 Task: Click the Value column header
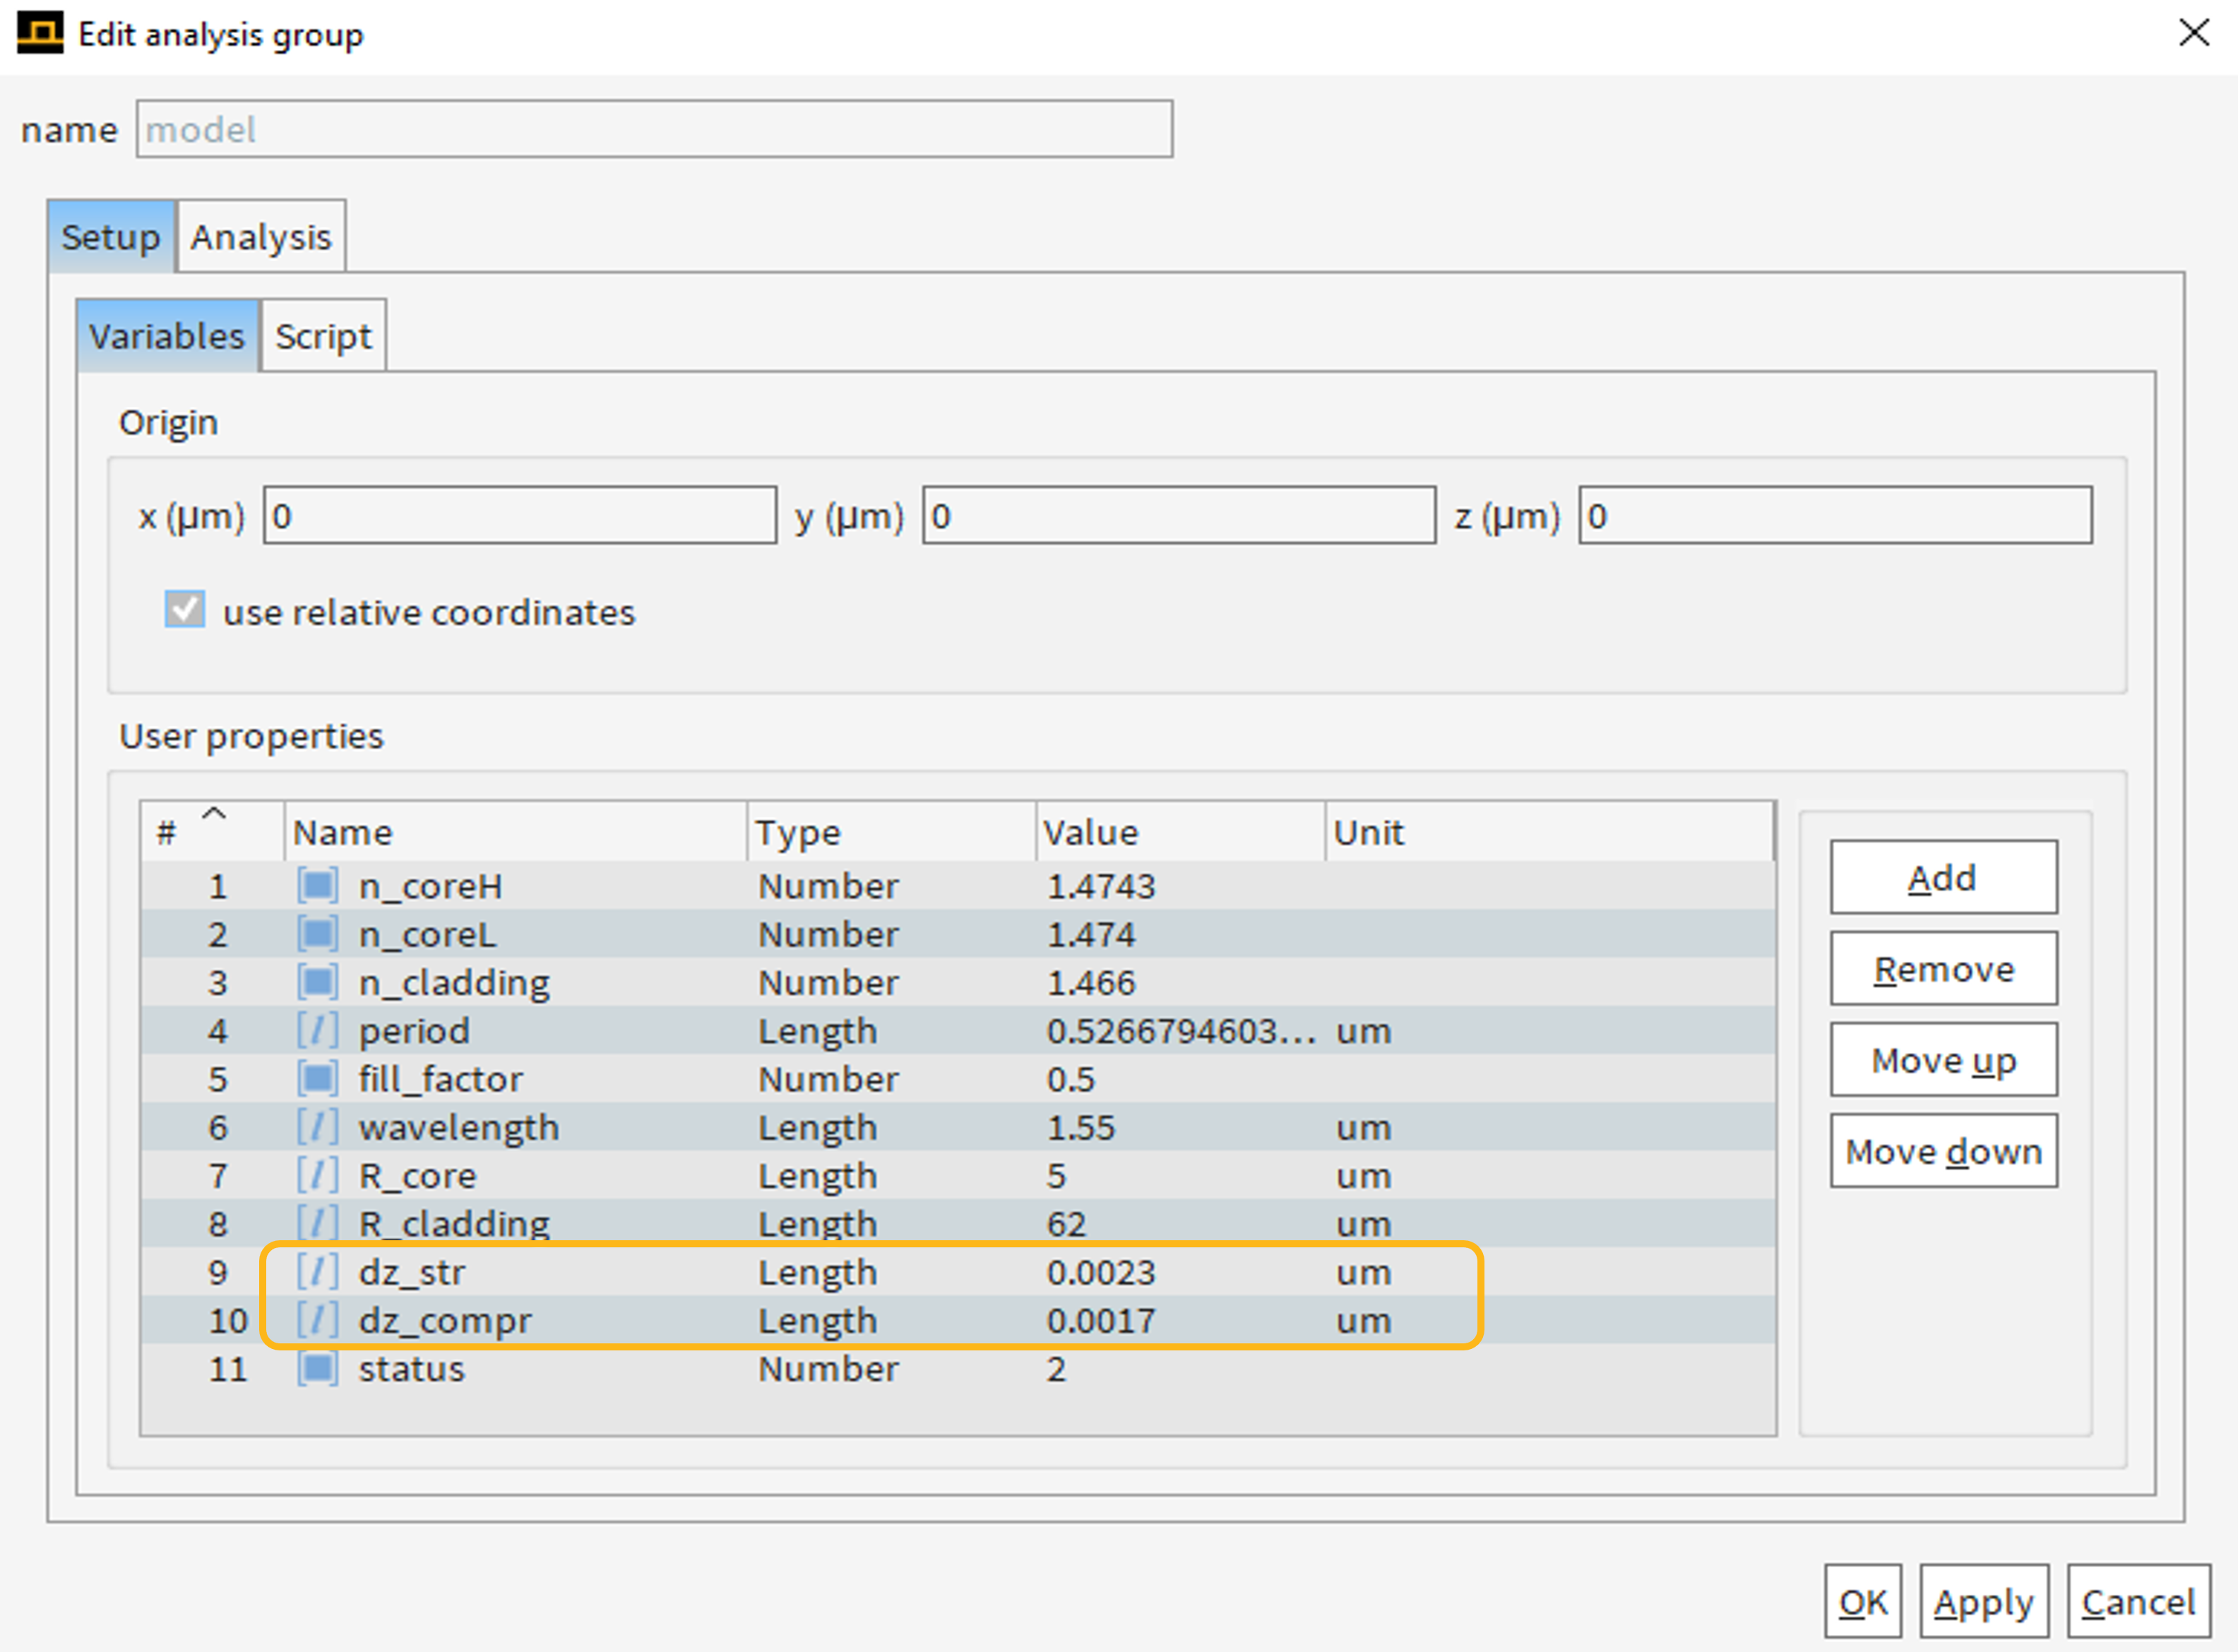pyautogui.click(x=1180, y=831)
